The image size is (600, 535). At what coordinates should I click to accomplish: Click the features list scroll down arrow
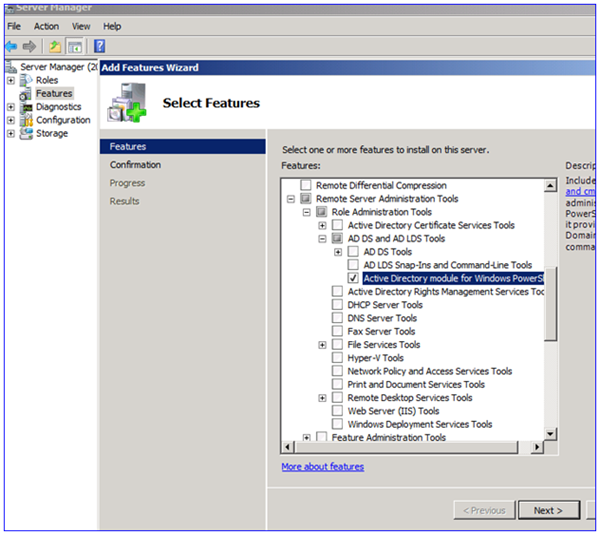point(551,434)
